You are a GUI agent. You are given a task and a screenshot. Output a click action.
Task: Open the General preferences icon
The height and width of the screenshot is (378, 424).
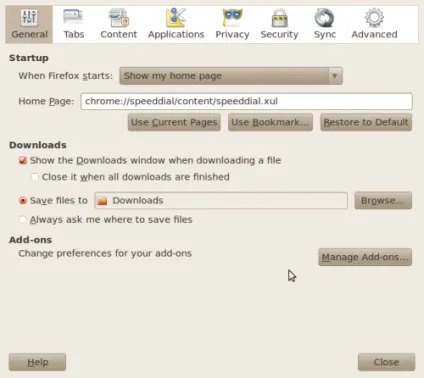coord(29,17)
